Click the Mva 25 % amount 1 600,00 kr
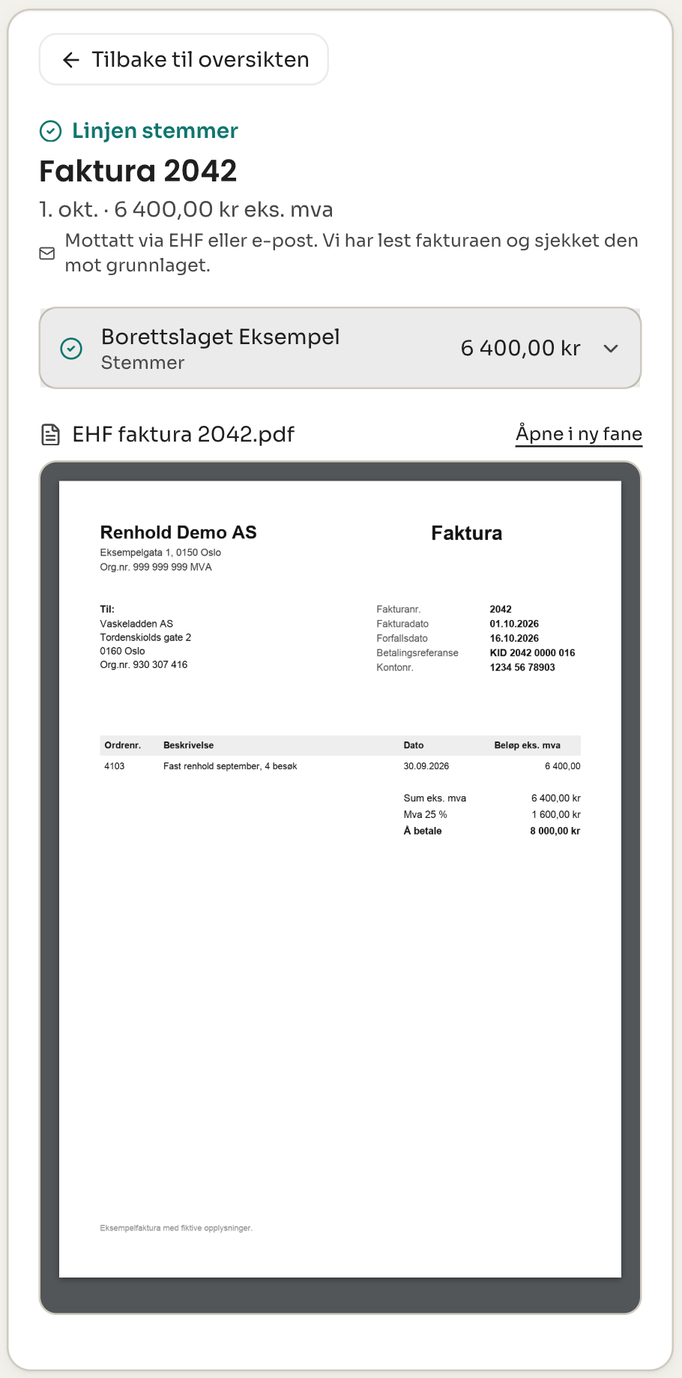This screenshot has width=682, height=1378. pos(555,815)
